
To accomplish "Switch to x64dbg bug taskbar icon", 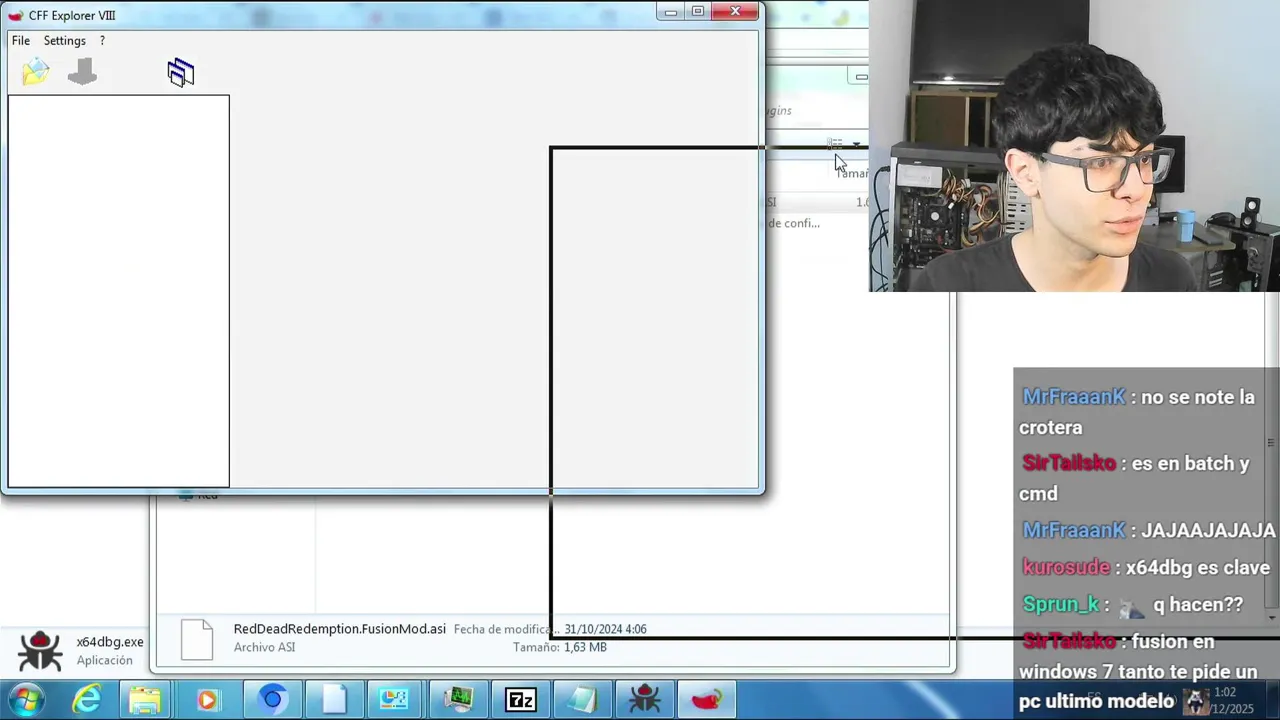I will (644, 700).
